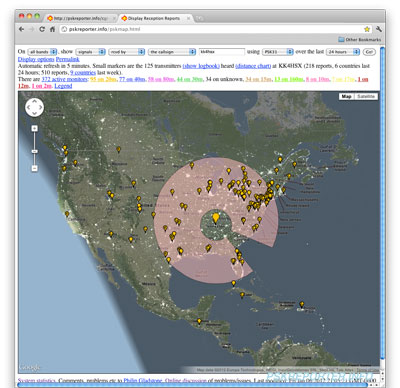Open the 'all bands' dropdown
Image resolution: width=400 pixels, height=388 pixels.
point(42,52)
